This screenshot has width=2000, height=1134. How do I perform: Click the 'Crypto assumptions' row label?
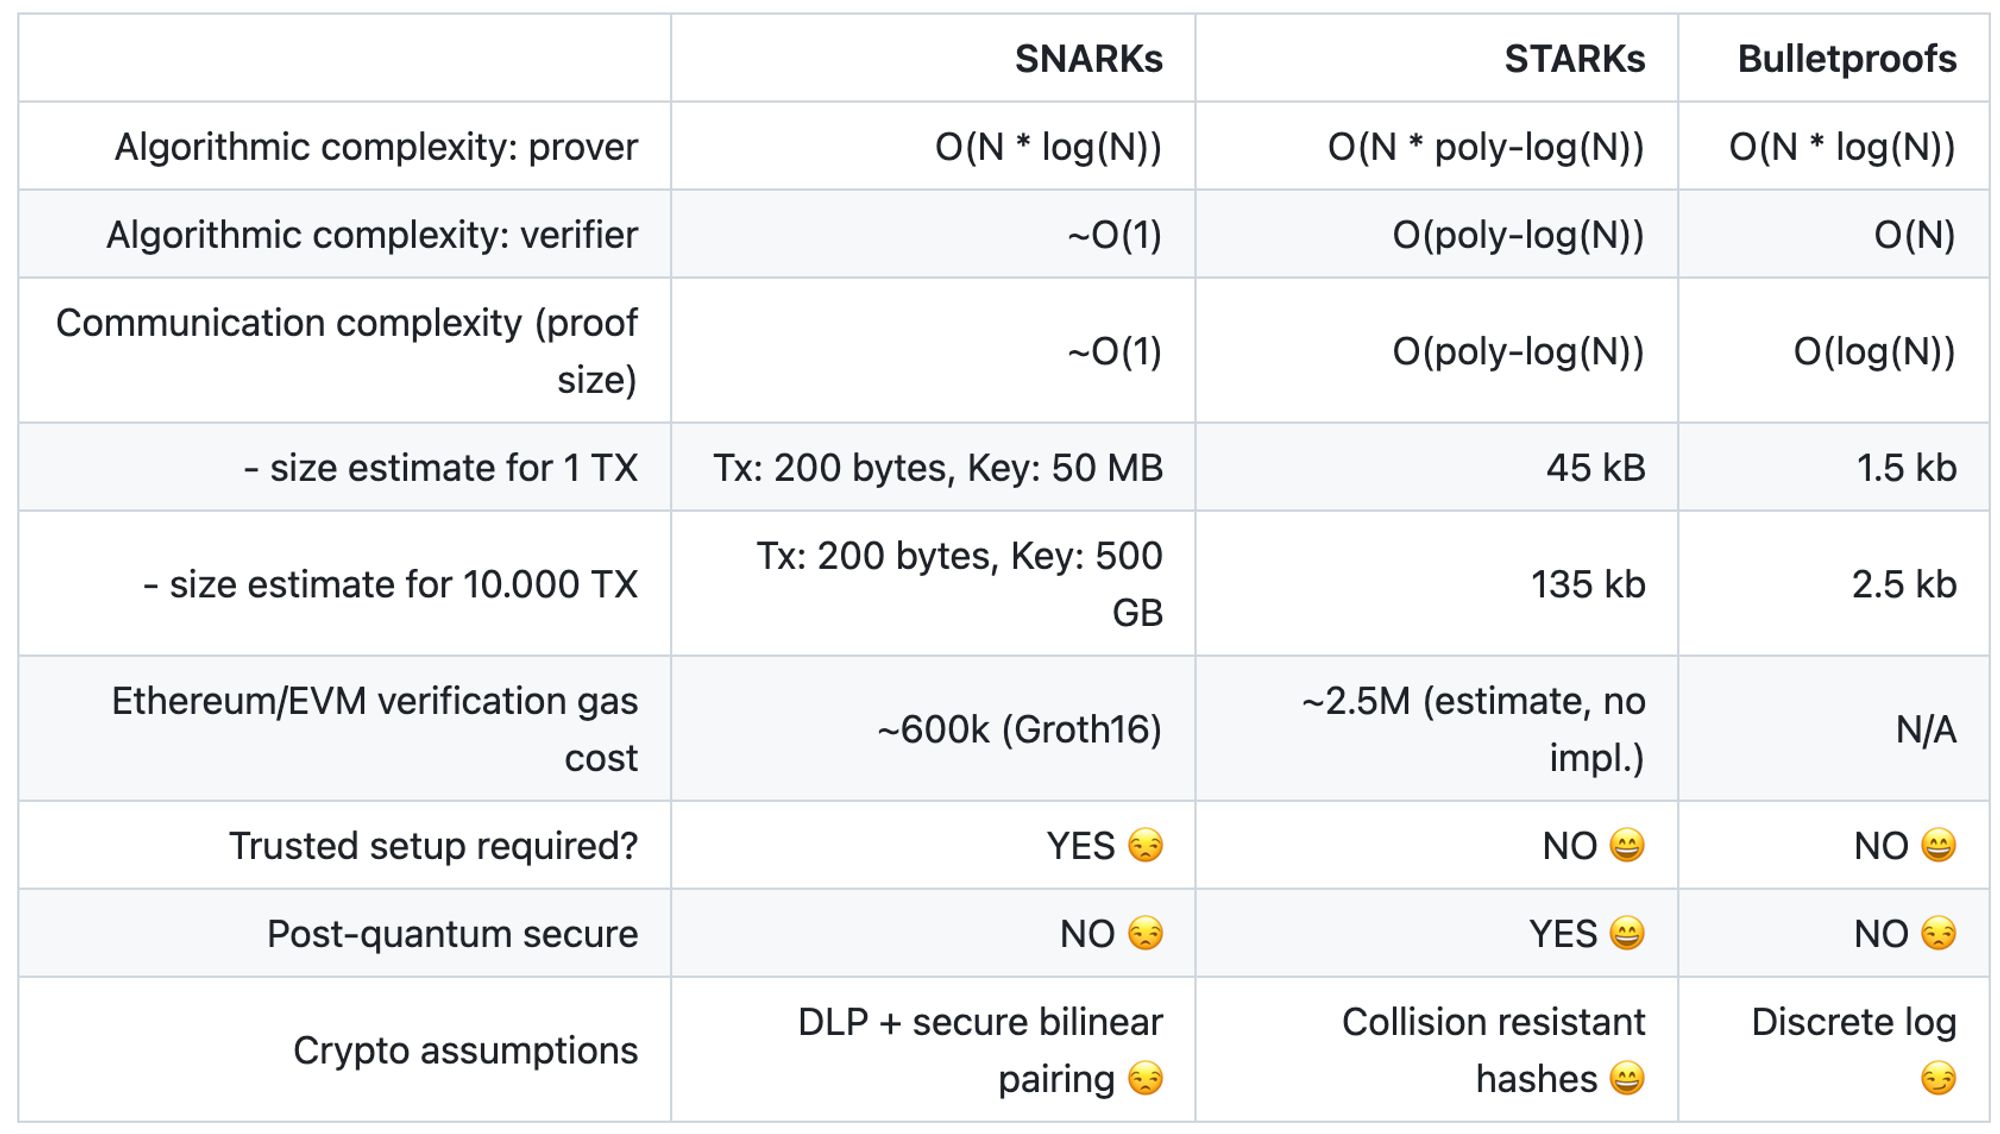coord(465,1051)
